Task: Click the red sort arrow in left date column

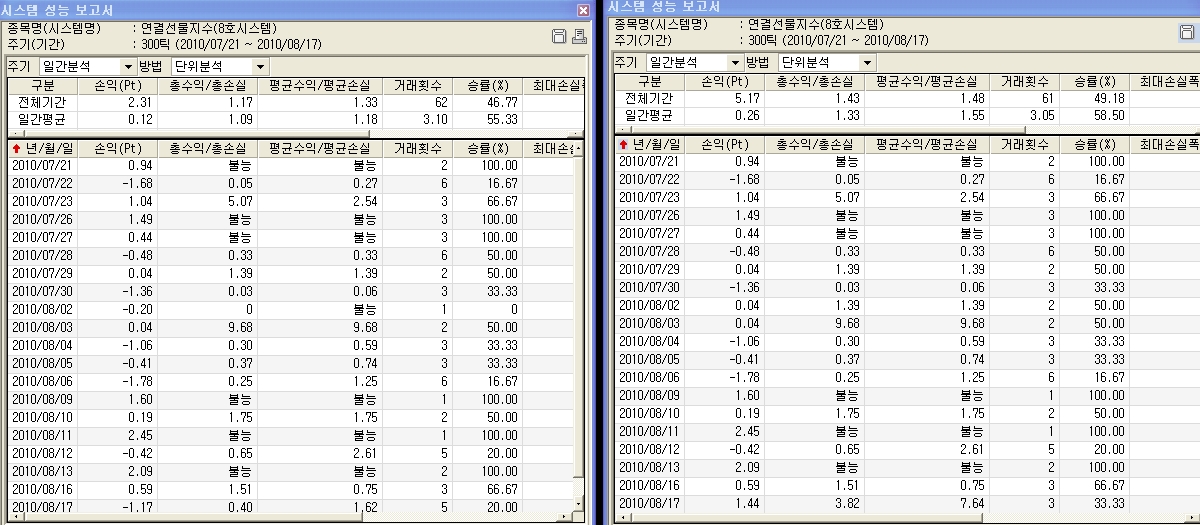Action: pyautogui.click(x=18, y=148)
